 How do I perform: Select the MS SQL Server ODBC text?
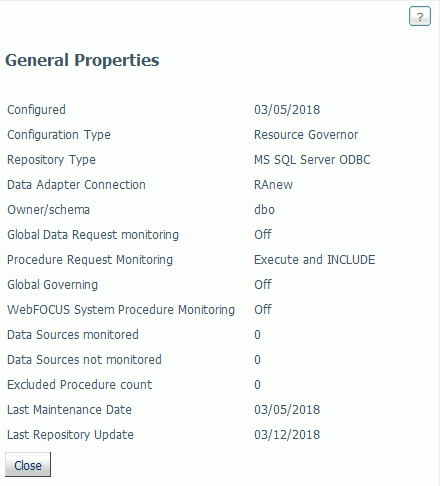312,160
